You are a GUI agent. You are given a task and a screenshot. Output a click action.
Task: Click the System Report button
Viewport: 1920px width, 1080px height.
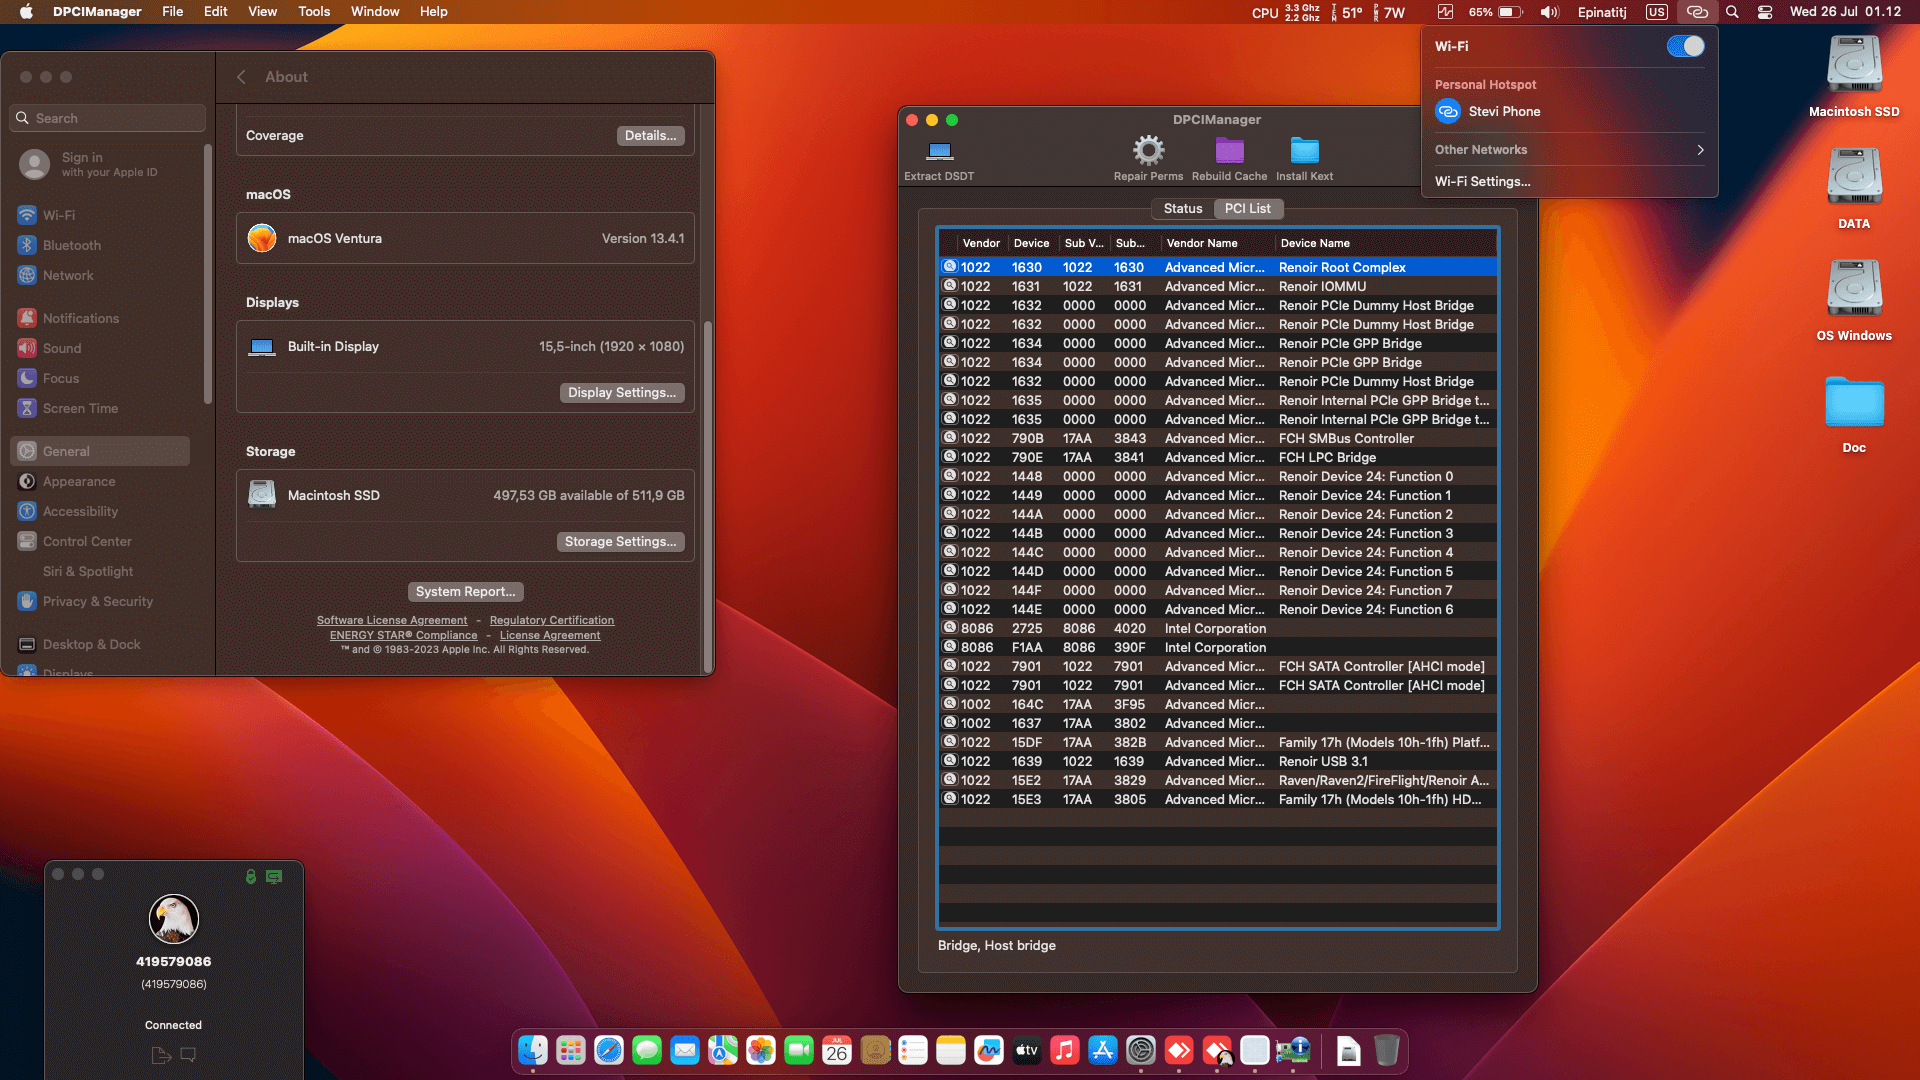coord(465,591)
